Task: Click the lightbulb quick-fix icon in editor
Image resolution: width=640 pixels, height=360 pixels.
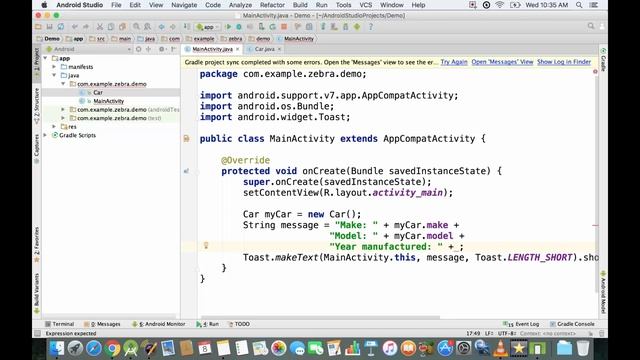Action: point(206,245)
